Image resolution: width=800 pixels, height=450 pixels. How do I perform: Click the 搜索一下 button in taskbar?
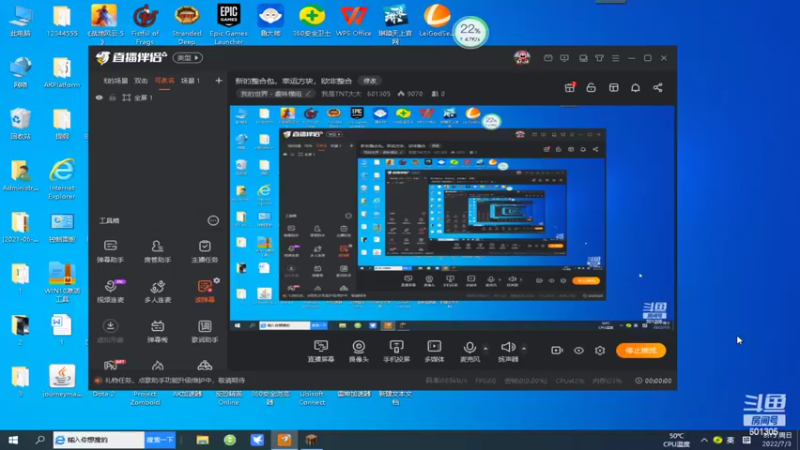[160, 440]
